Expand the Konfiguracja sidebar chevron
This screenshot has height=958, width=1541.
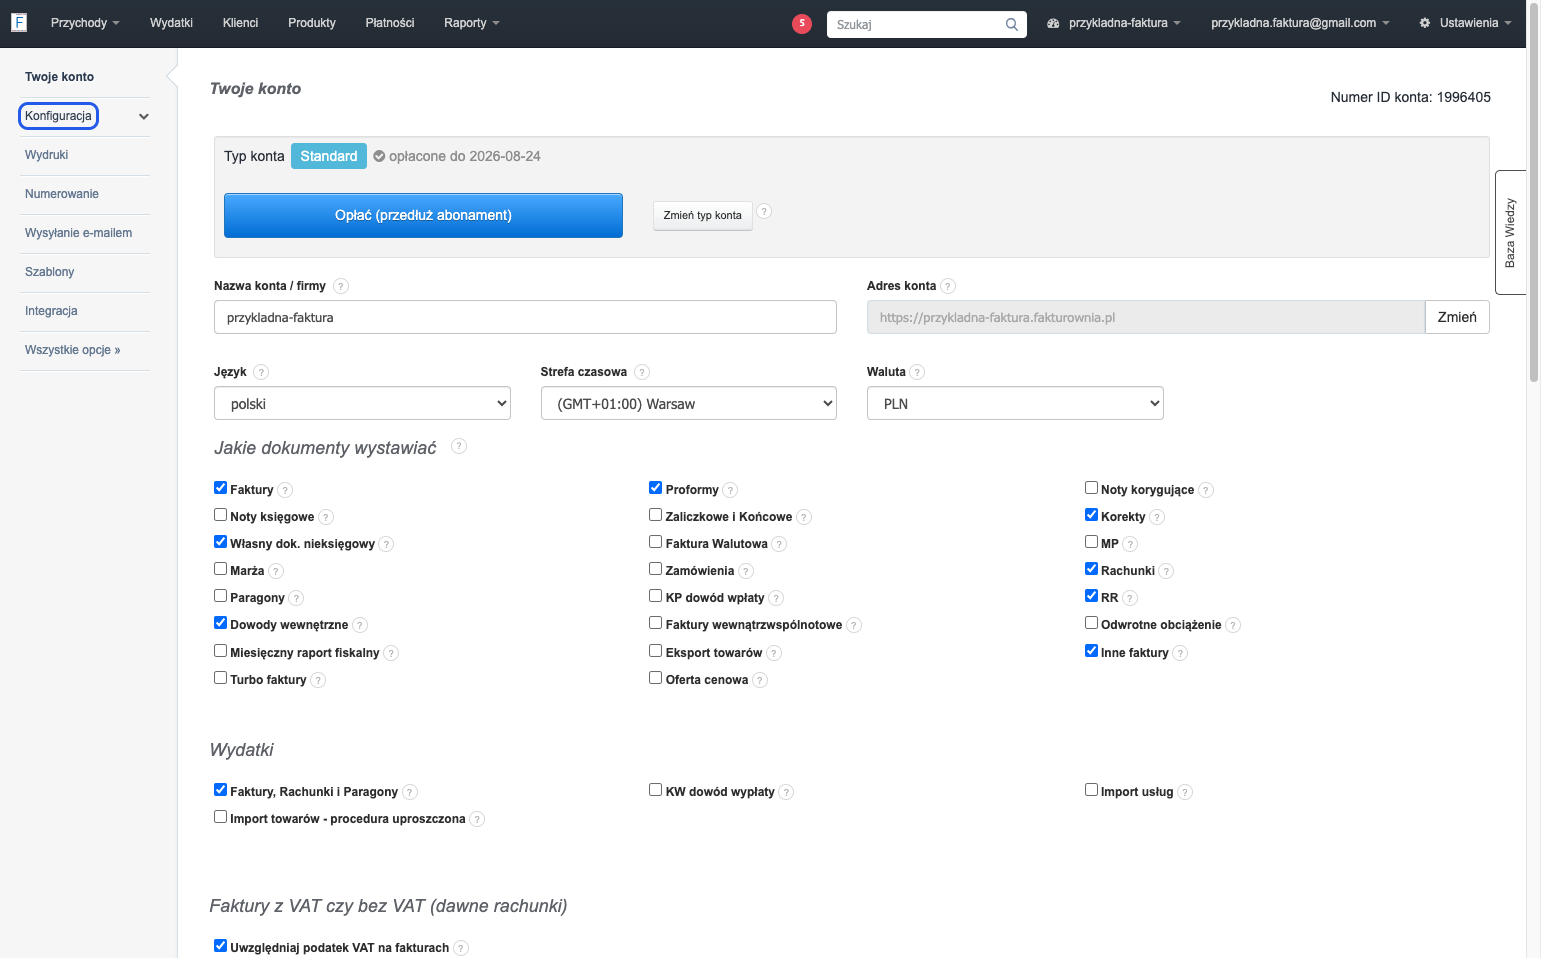point(144,117)
